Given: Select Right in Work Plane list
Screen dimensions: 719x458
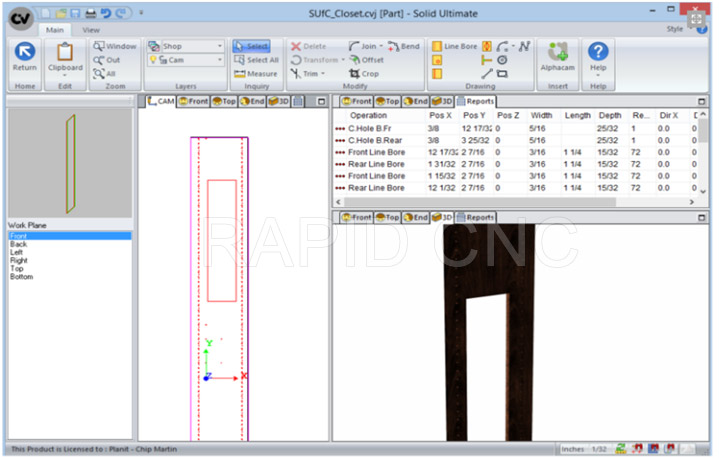Looking at the screenshot, I should click(x=19, y=260).
